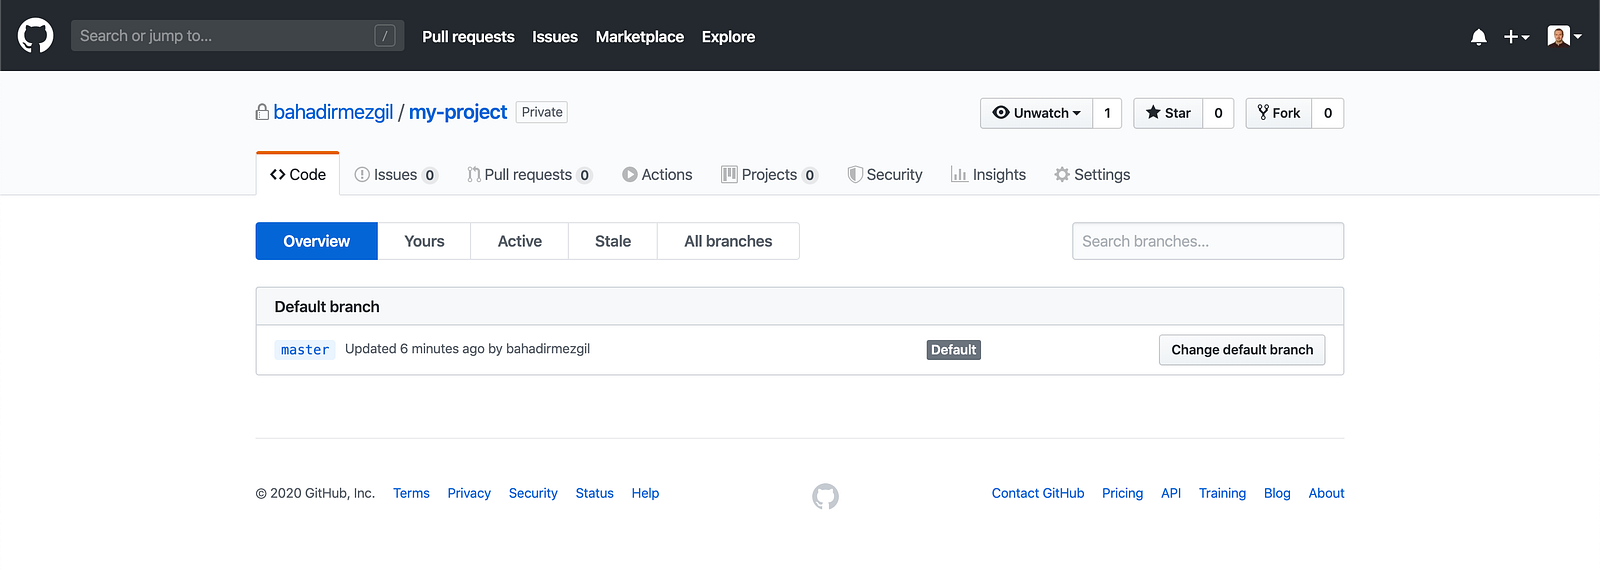Open the plus create-new dropdown
Screen dimensions: 1600x571
coord(1516,37)
